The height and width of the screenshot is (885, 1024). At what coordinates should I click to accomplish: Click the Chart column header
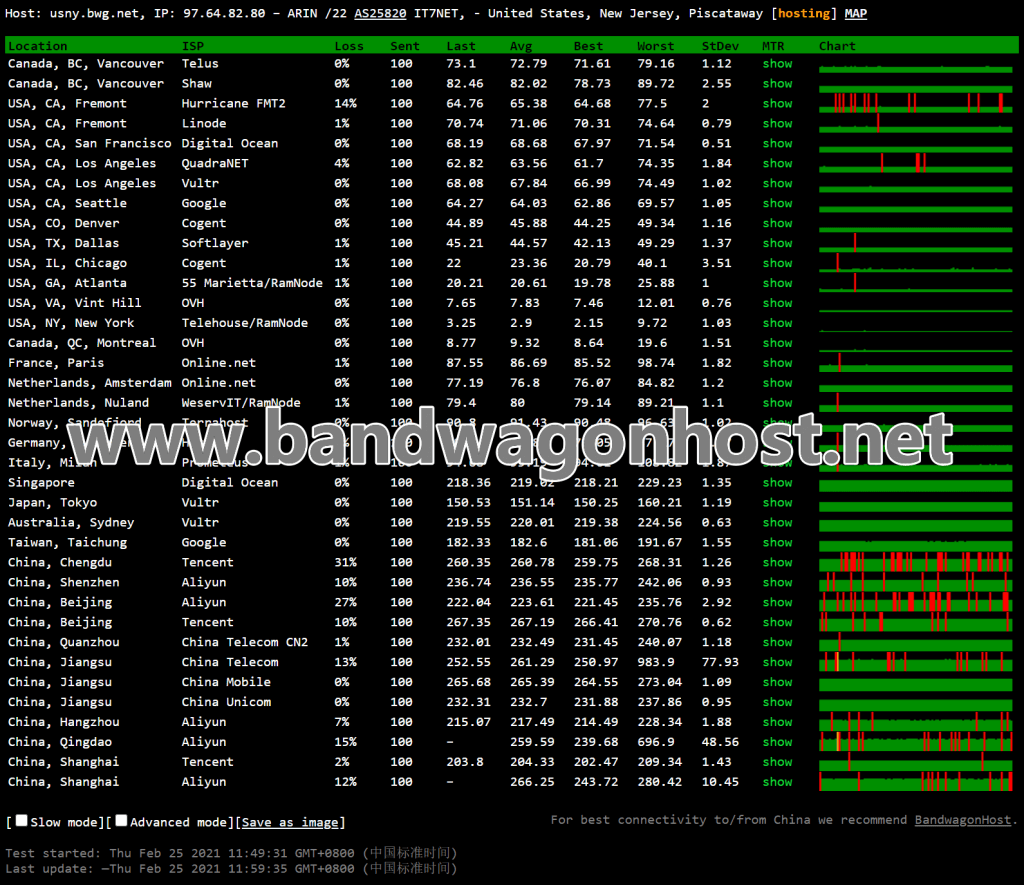pos(837,46)
